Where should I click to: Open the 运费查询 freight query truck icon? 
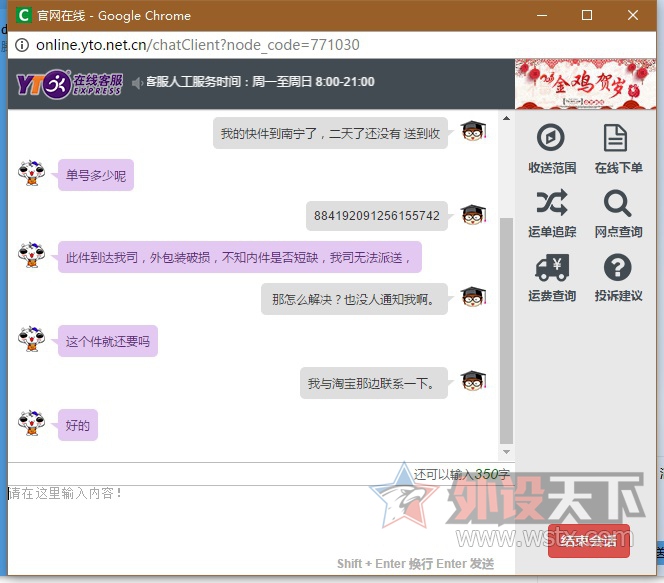click(x=551, y=268)
